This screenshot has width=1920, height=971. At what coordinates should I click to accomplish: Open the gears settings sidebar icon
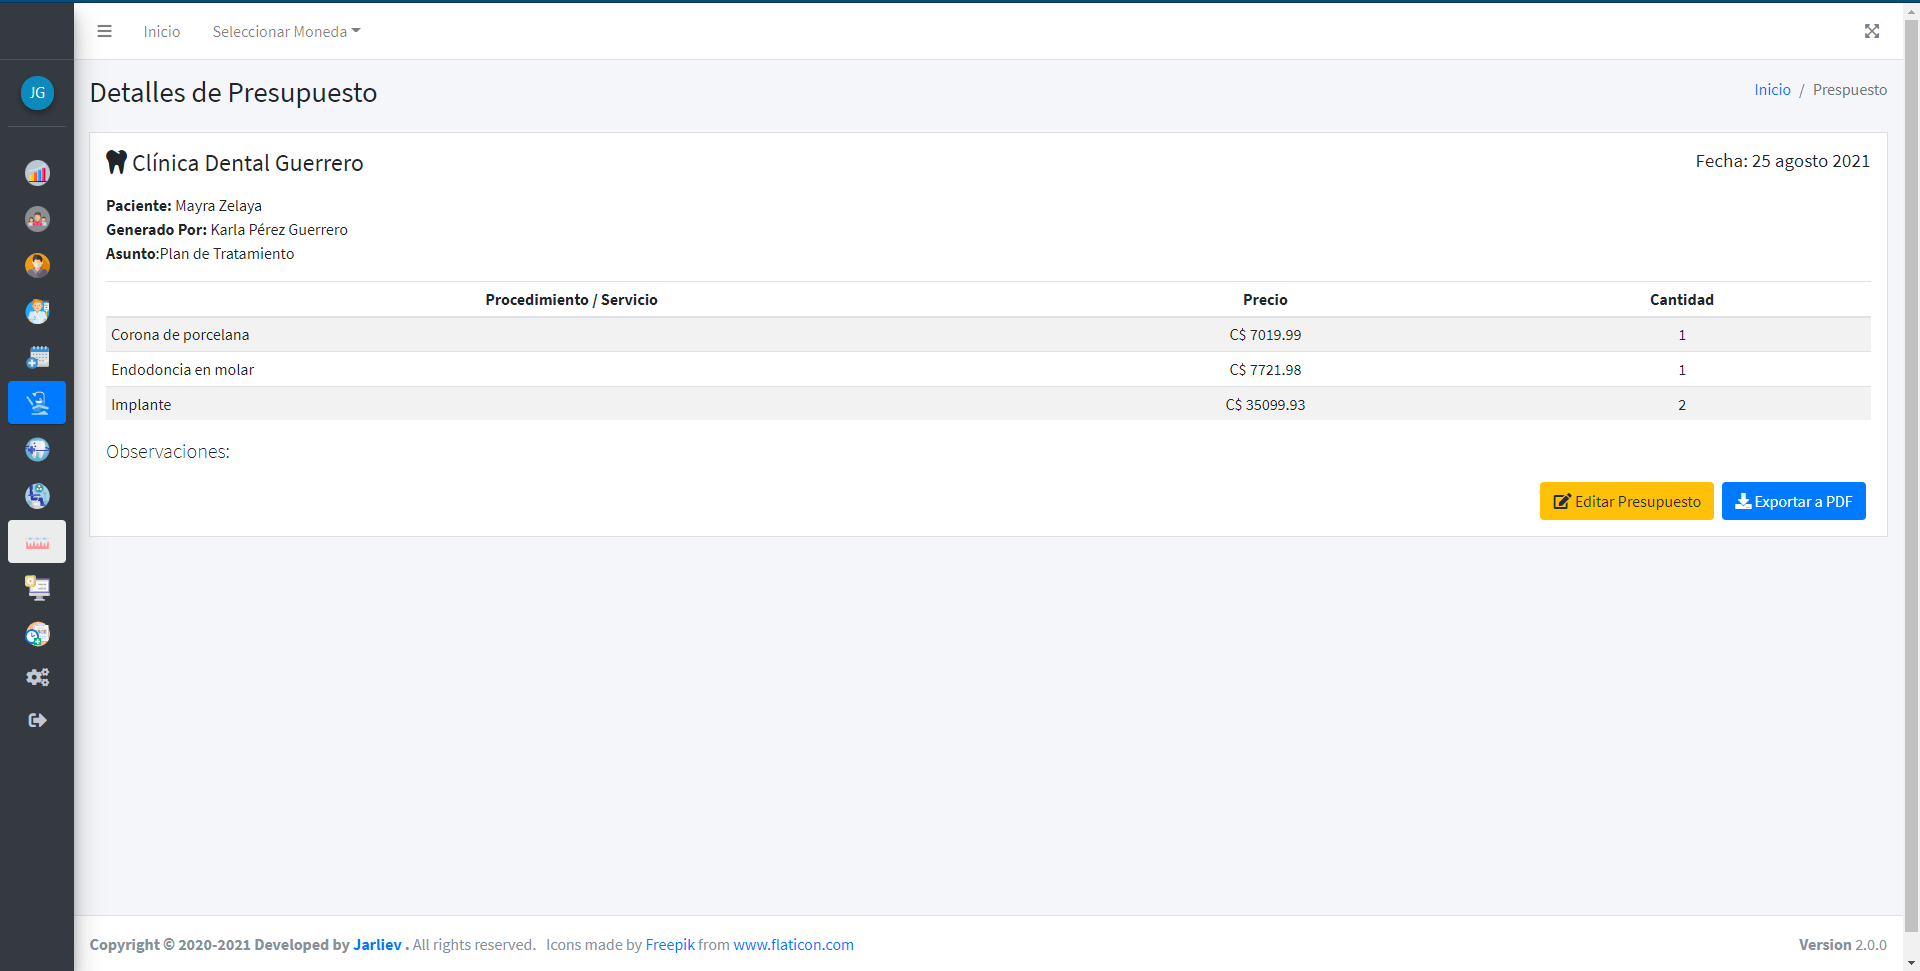pos(37,677)
